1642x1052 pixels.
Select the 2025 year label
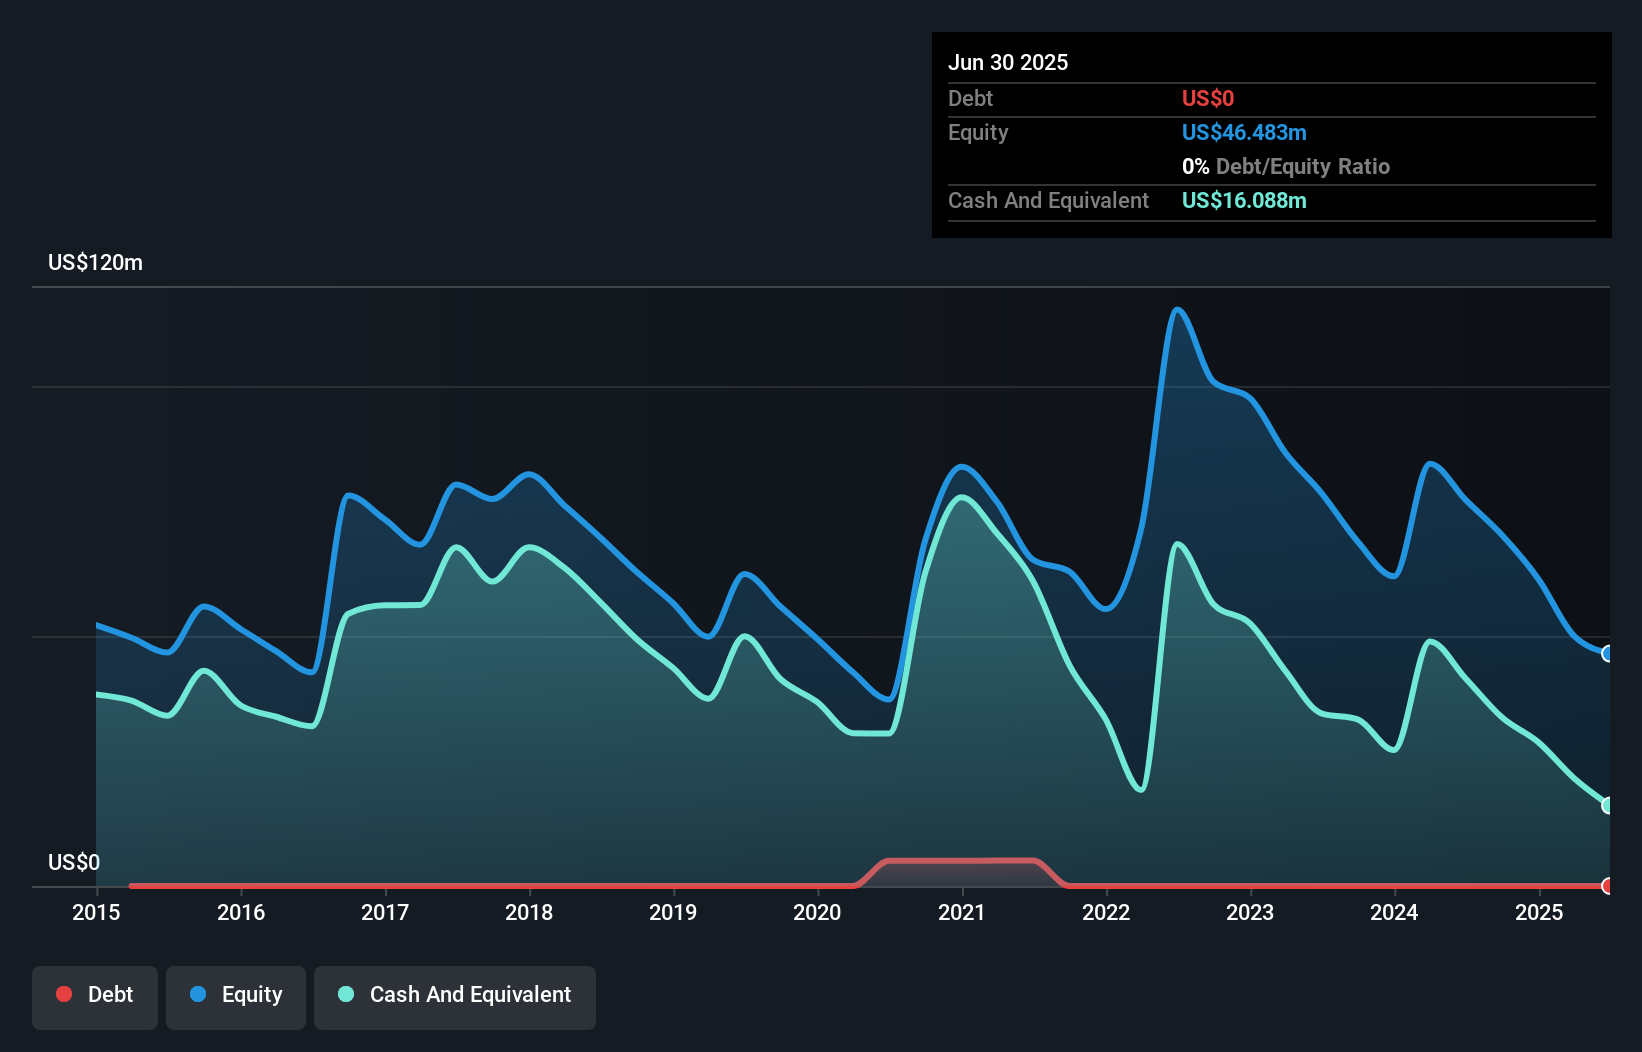pos(1540,912)
